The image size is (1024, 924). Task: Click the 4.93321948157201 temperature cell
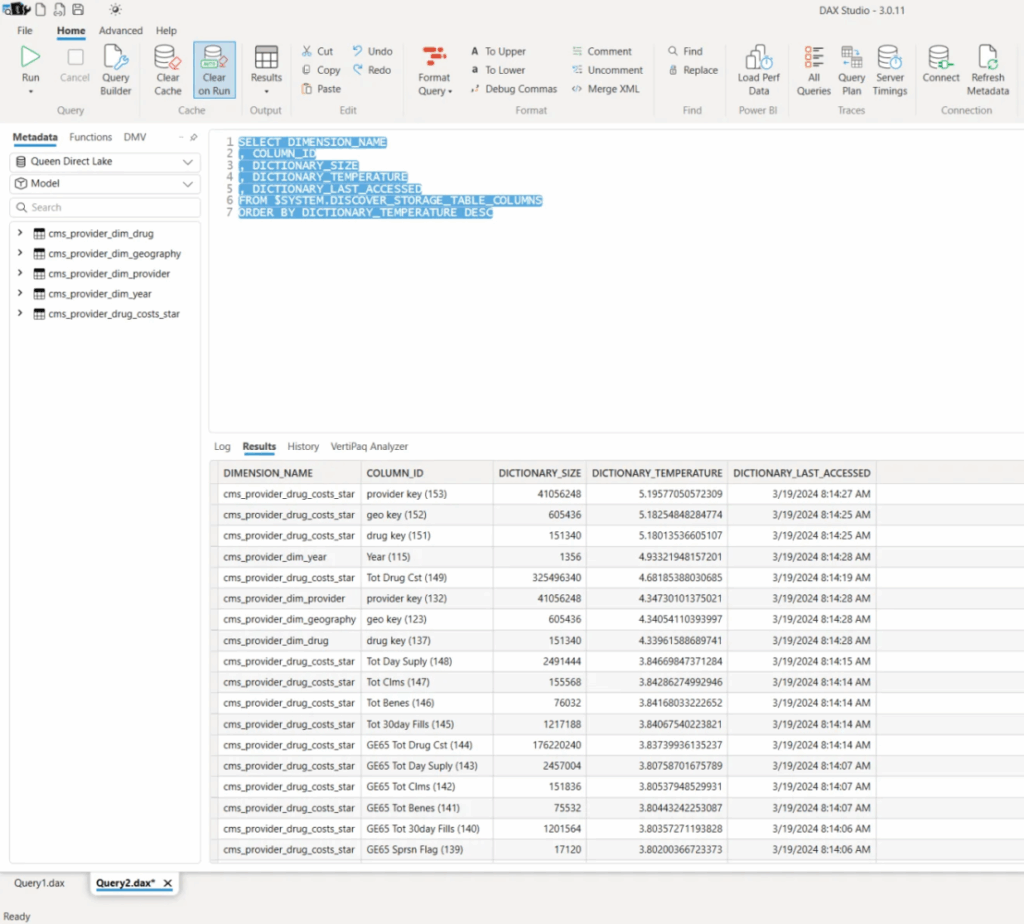click(657, 556)
